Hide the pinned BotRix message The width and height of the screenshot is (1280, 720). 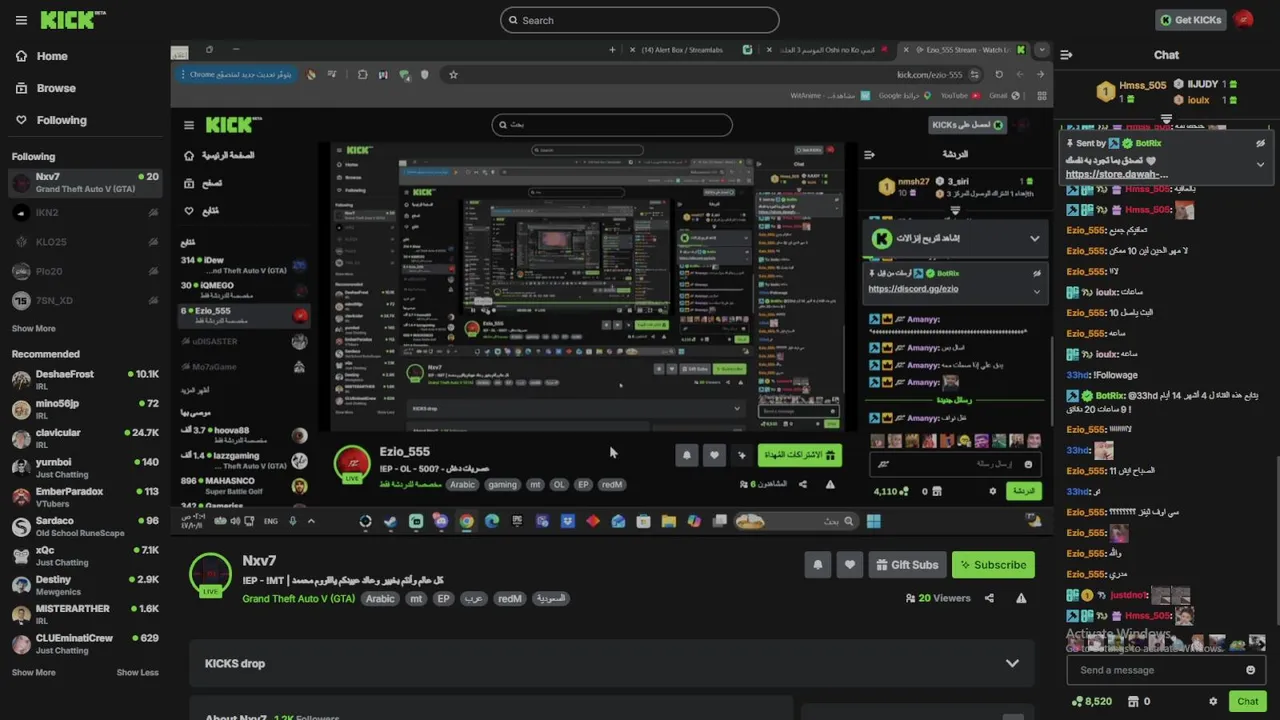[1261, 144]
